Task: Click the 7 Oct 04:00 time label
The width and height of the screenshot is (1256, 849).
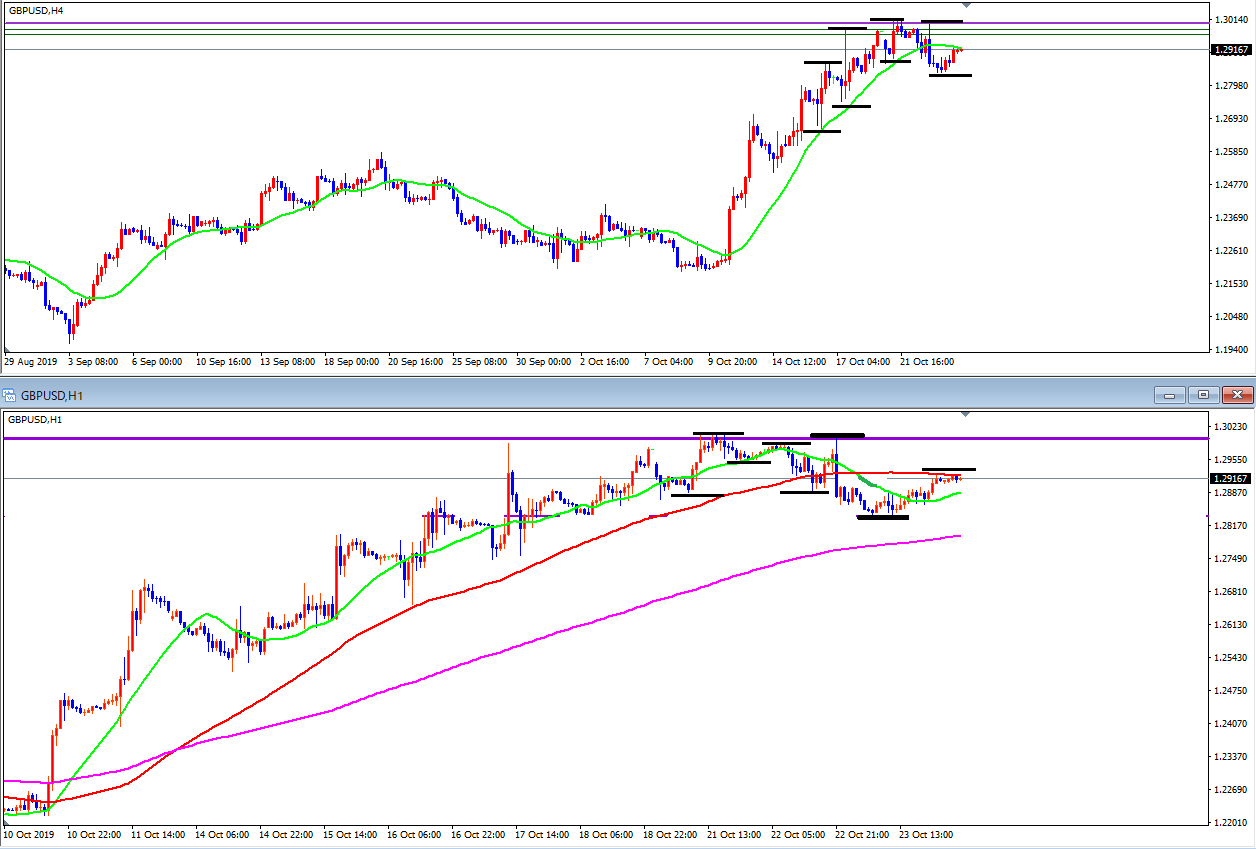Action: (x=669, y=362)
